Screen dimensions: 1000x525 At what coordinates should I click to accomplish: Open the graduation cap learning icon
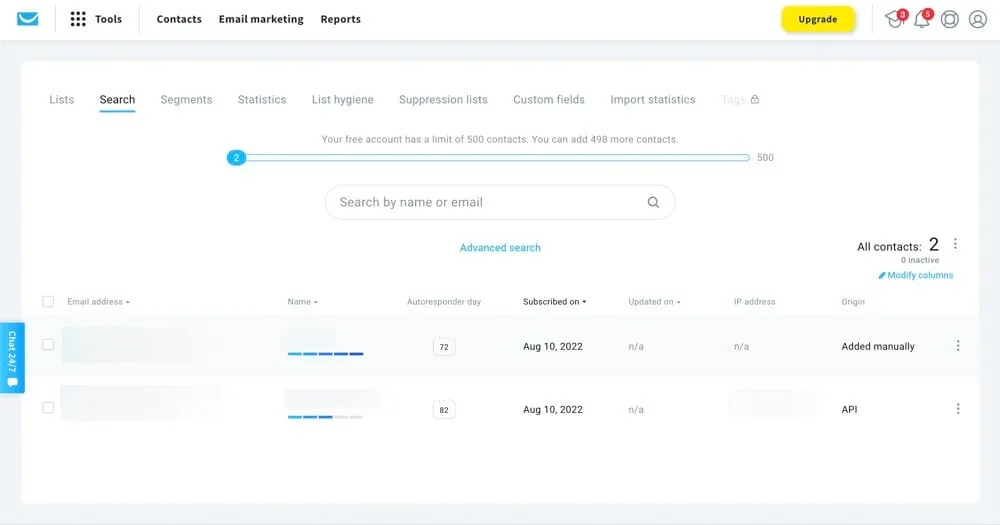tap(893, 19)
